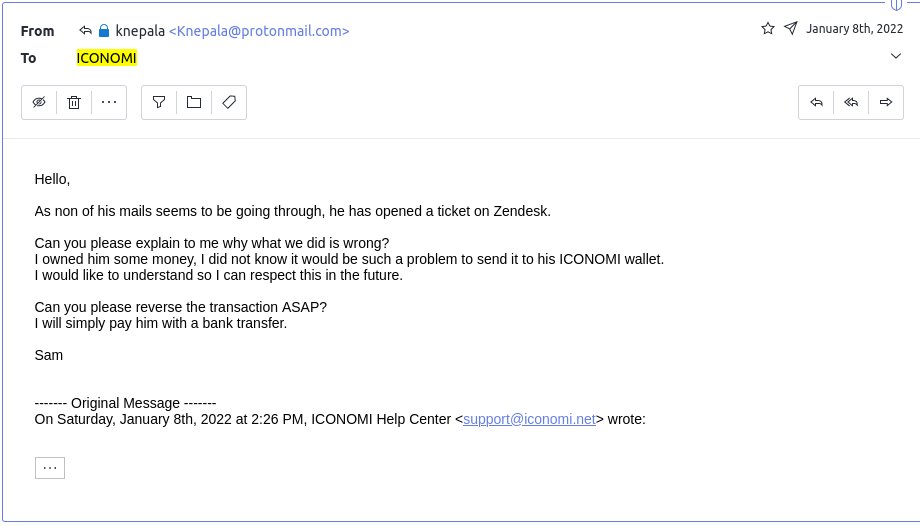920x526 pixels.
Task: Expand message details chevron
Action: tap(895, 56)
